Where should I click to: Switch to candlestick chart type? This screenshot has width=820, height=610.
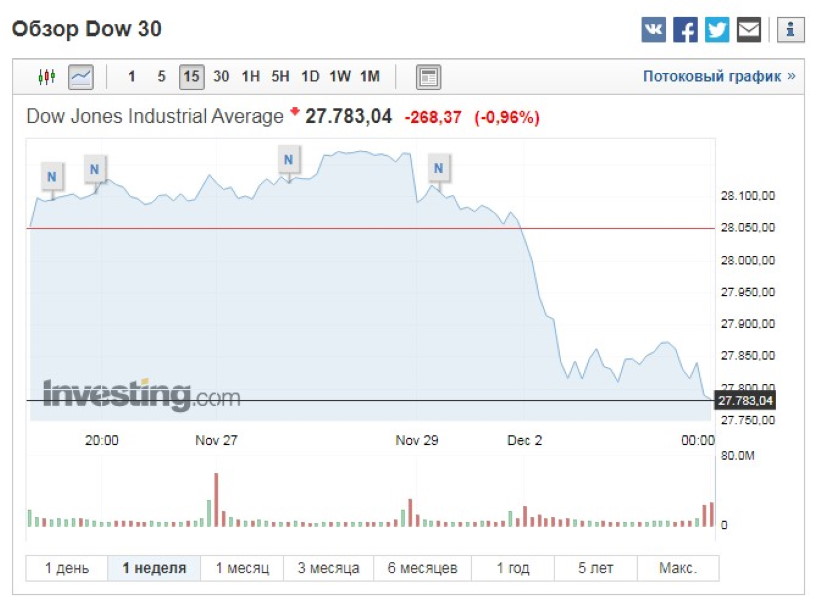click(x=46, y=77)
